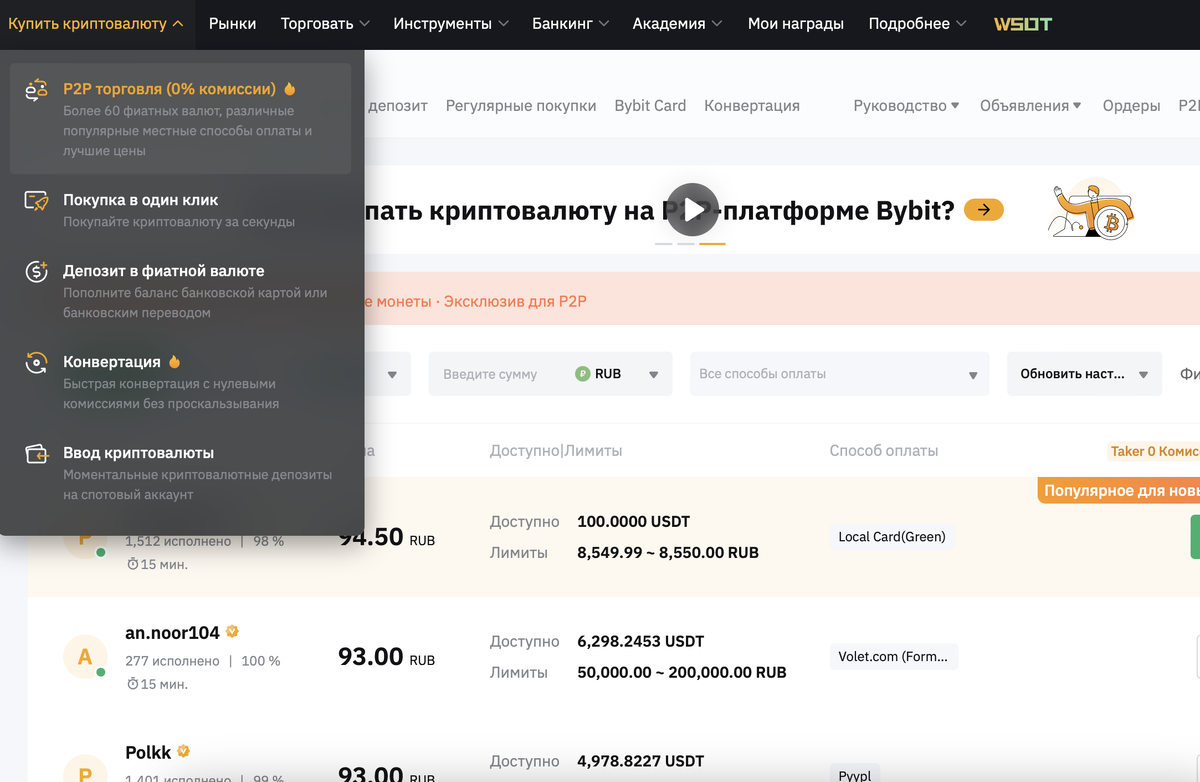Click the WSOT logo in top navigation
Screen dimensions: 1200x782
pyautogui.click(x=1022, y=23)
